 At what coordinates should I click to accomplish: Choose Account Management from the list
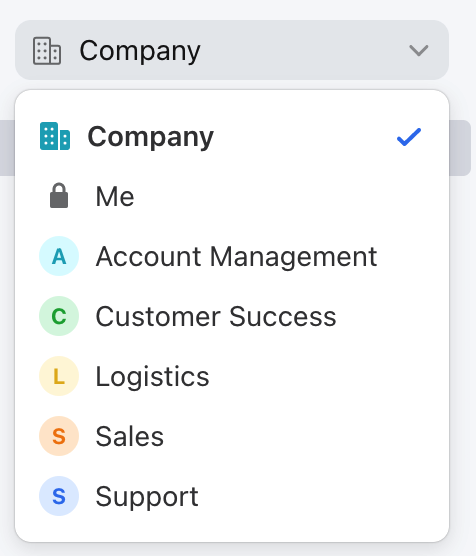(x=232, y=256)
